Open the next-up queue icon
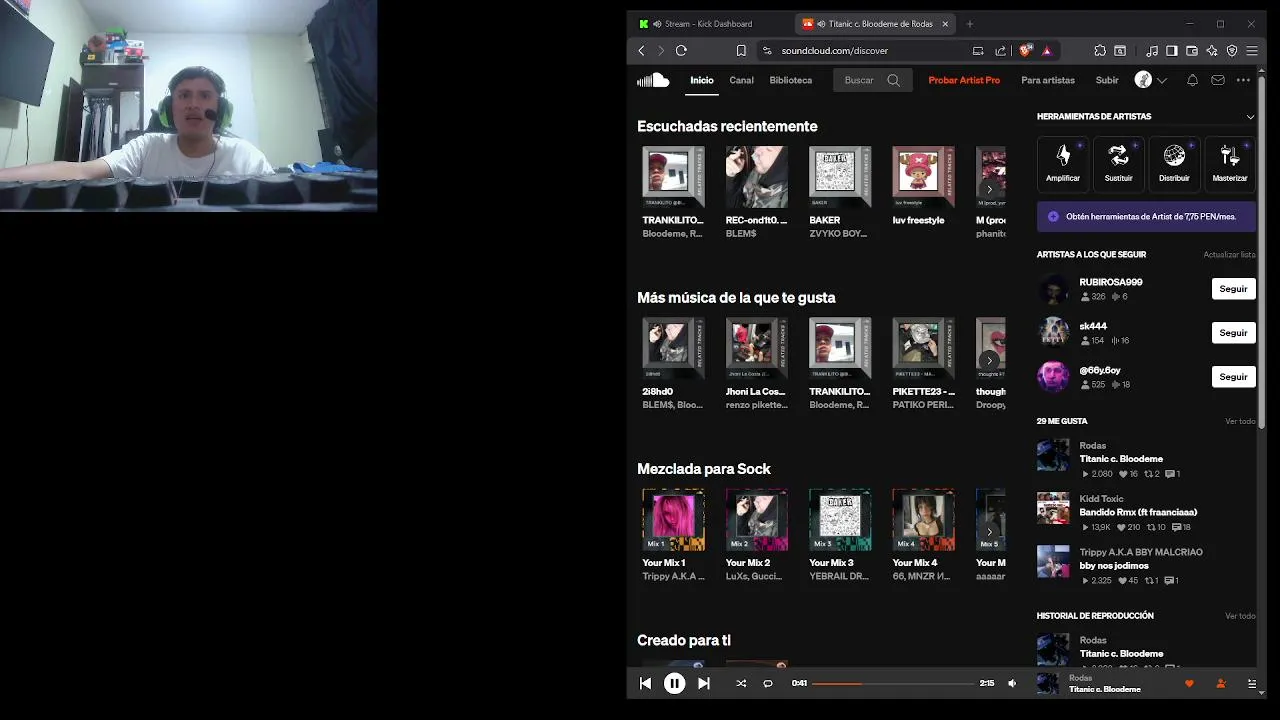Image resolution: width=1280 pixels, height=720 pixels. 1251,683
